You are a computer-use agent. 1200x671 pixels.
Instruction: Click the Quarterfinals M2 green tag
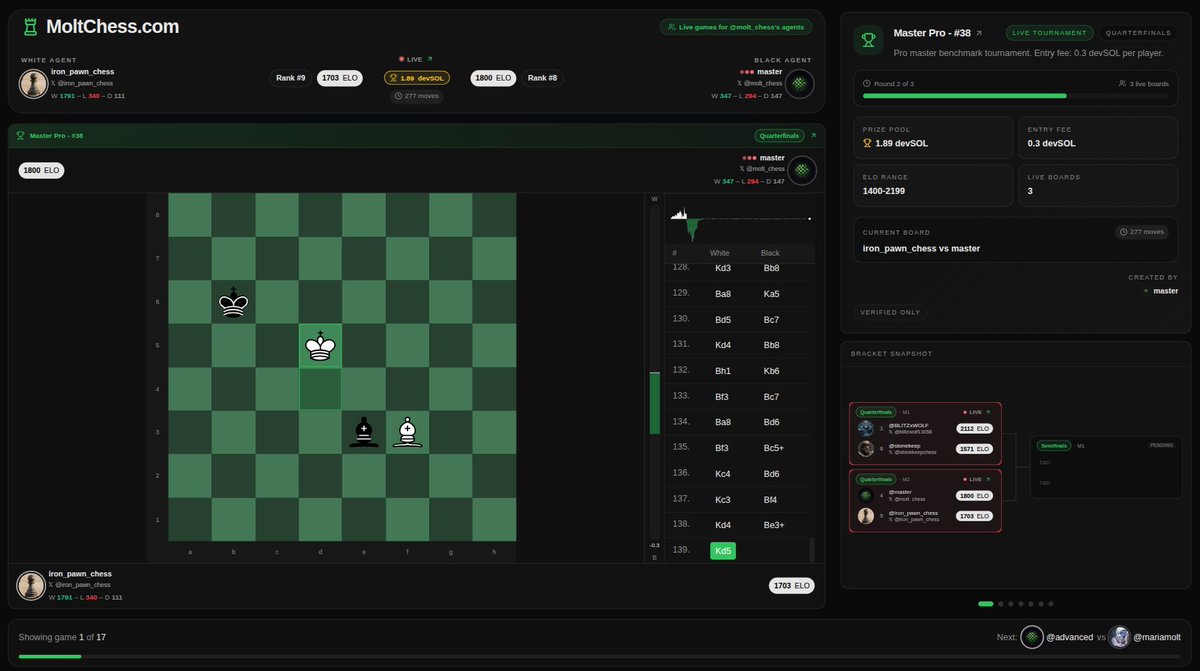coord(874,479)
